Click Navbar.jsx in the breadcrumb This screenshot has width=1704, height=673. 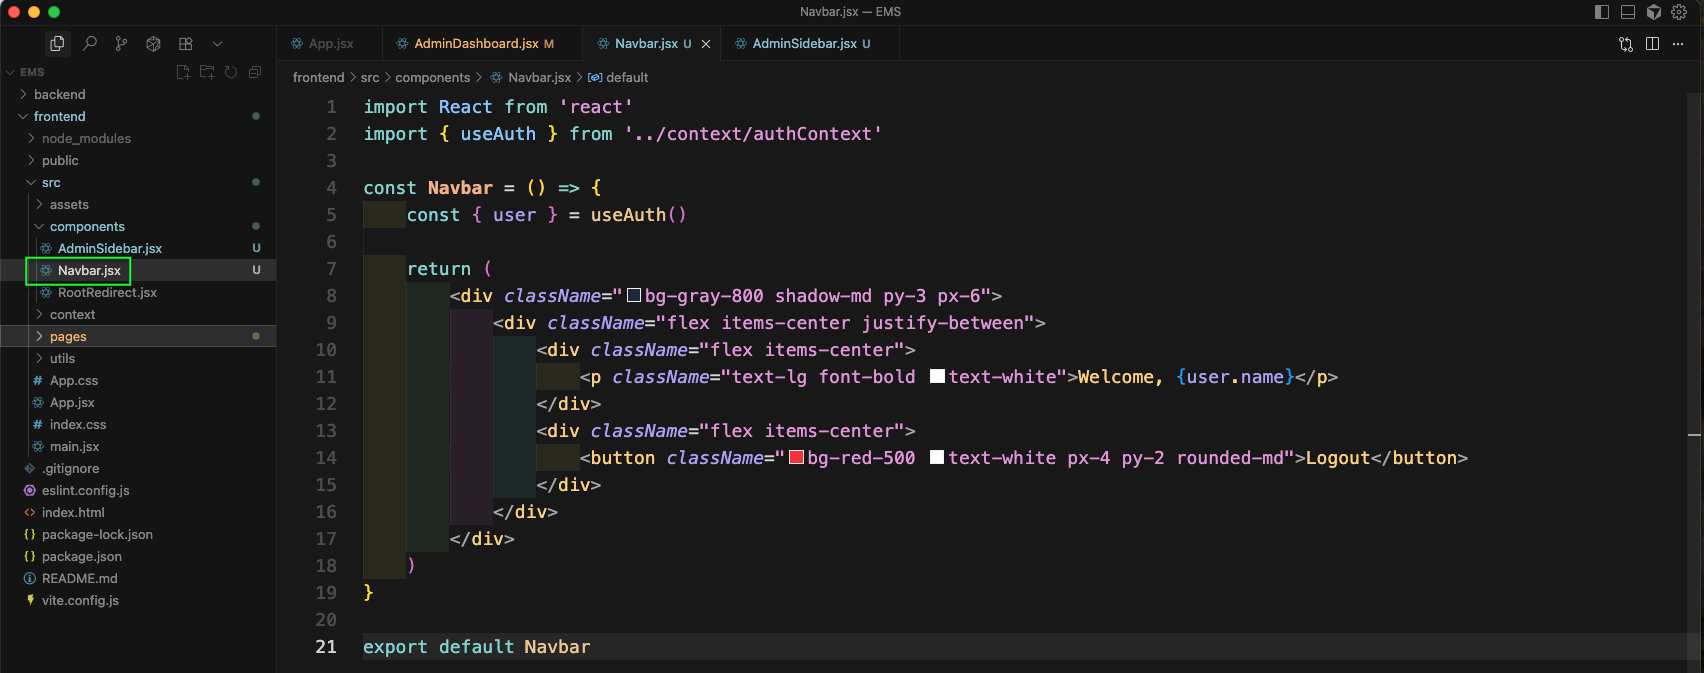click(539, 77)
